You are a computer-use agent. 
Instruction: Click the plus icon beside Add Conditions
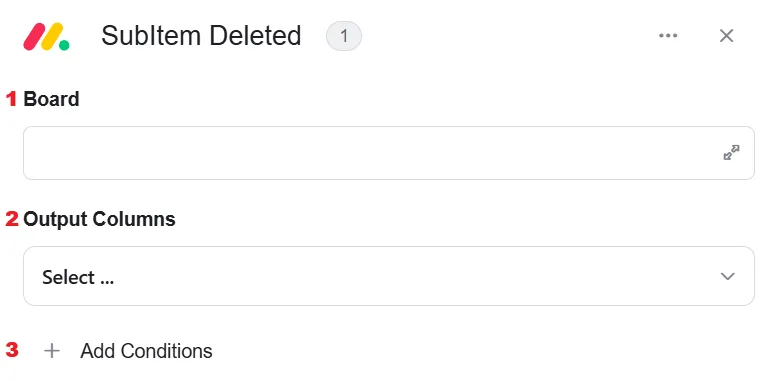52,351
